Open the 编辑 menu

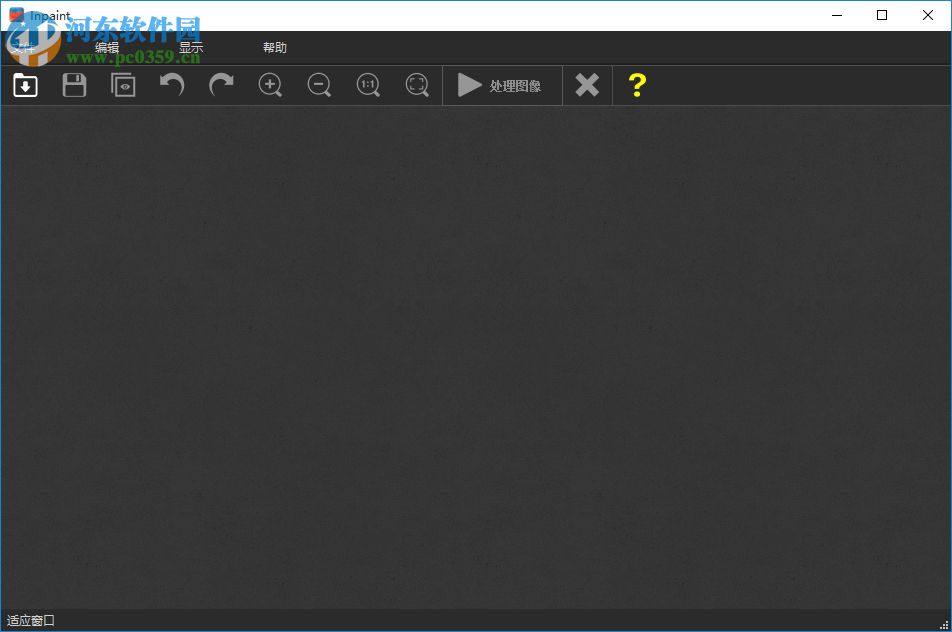pyautogui.click(x=107, y=47)
